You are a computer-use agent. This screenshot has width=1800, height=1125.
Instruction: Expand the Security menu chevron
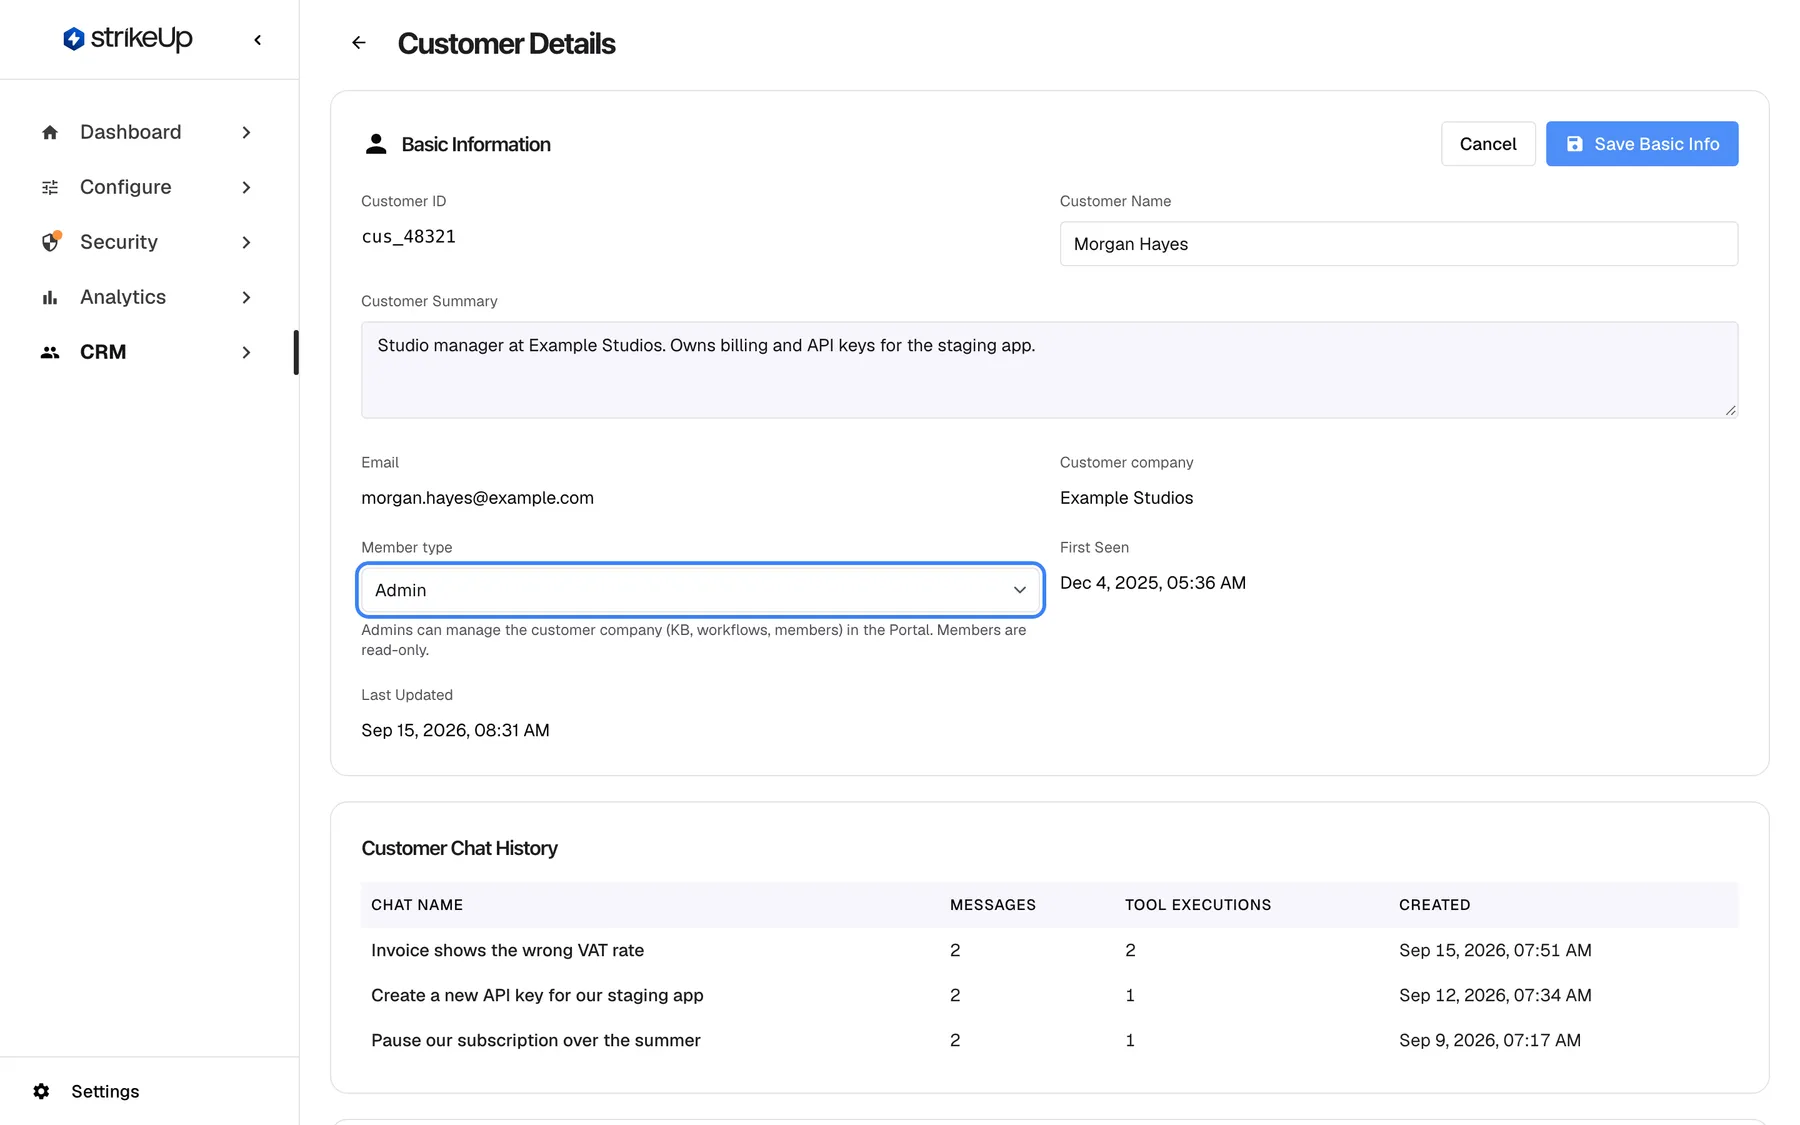[246, 242]
